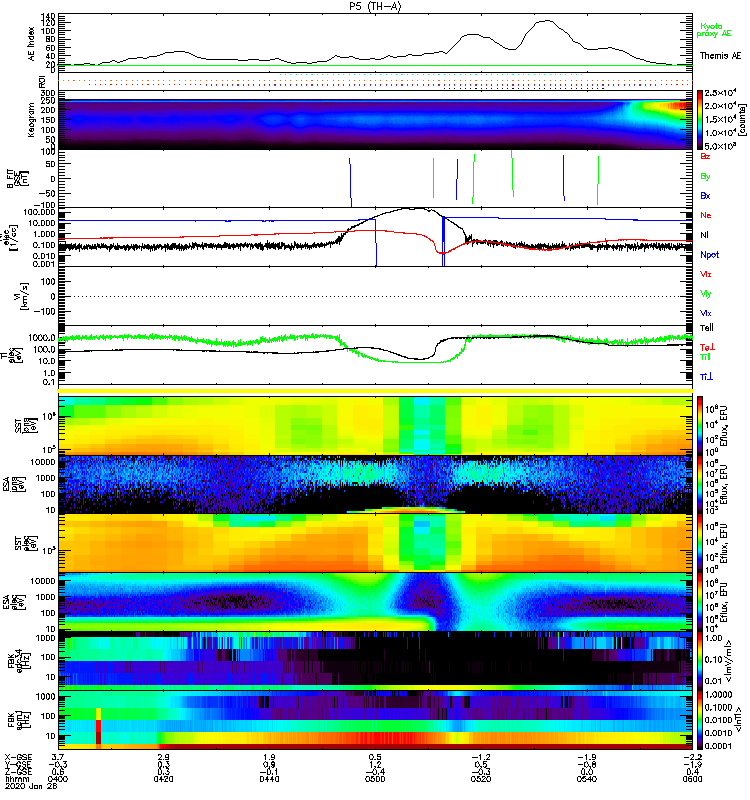The width and height of the screenshot is (750, 800).
Task: Click the "ESA elec [eV]" axis label
Action: [15, 603]
